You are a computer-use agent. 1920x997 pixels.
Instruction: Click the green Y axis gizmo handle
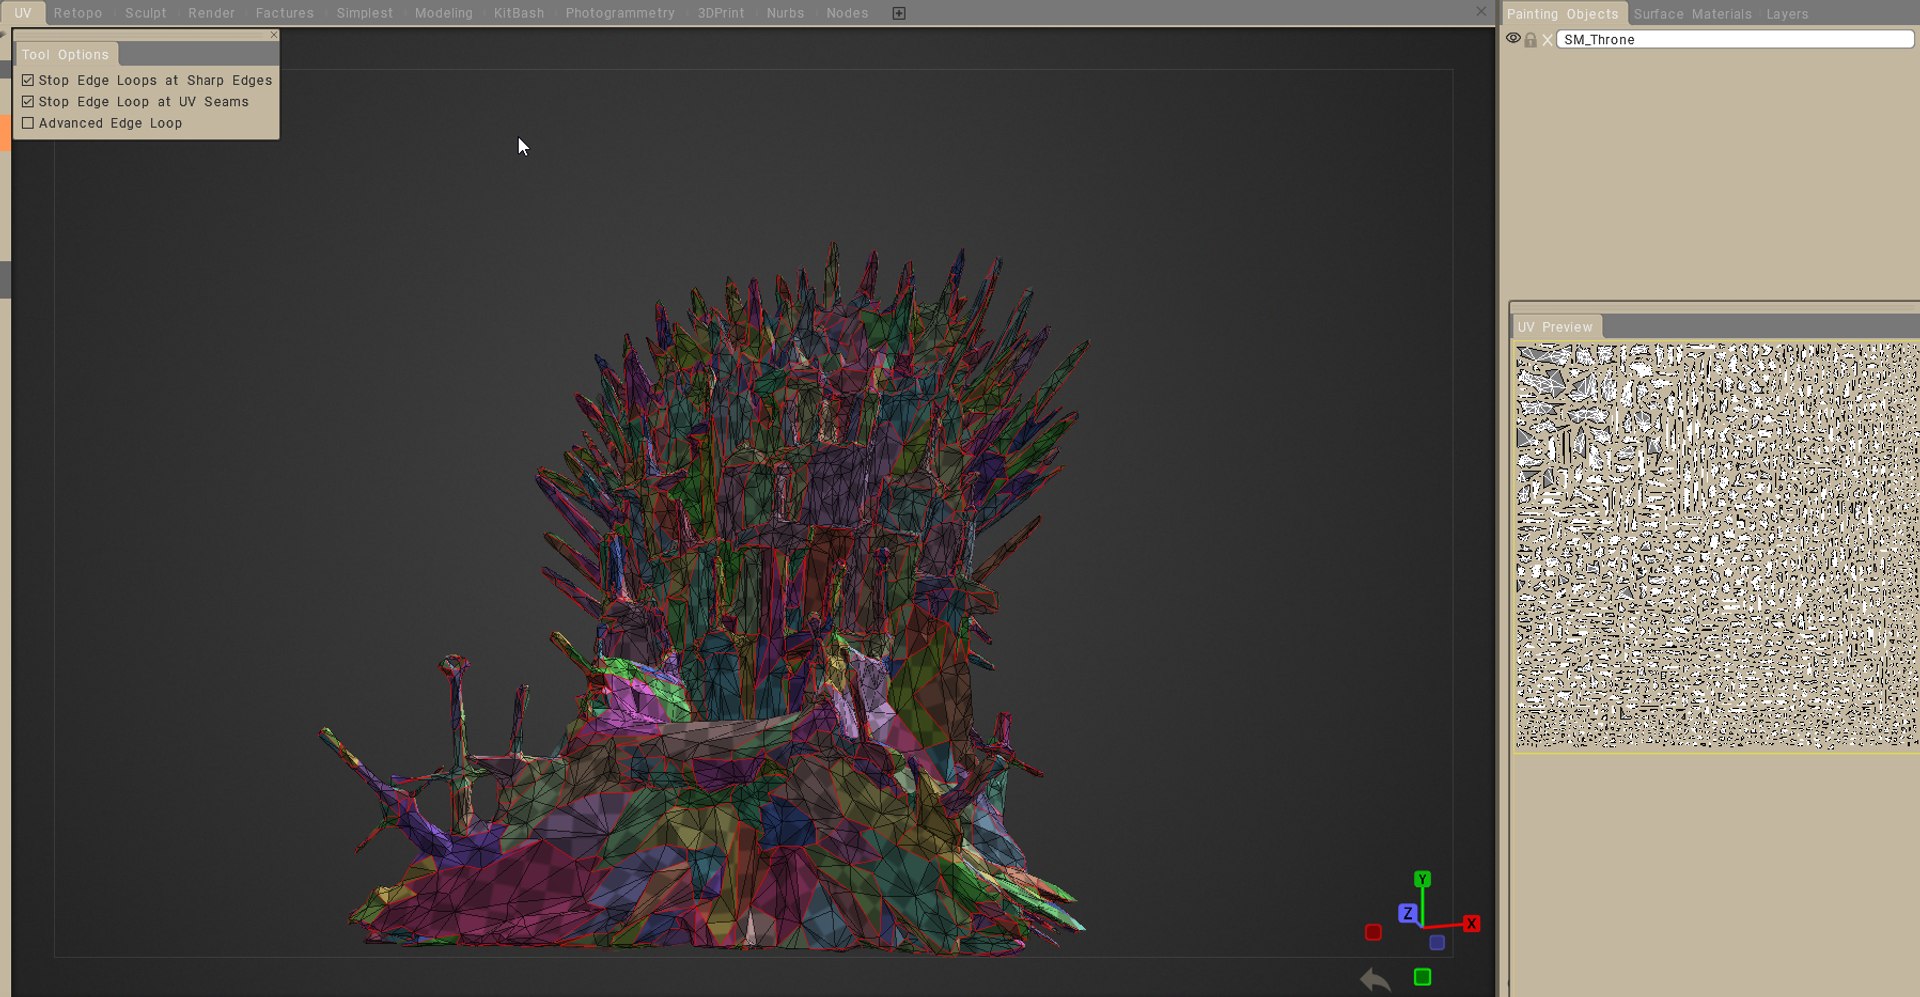(x=1422, y=879)
